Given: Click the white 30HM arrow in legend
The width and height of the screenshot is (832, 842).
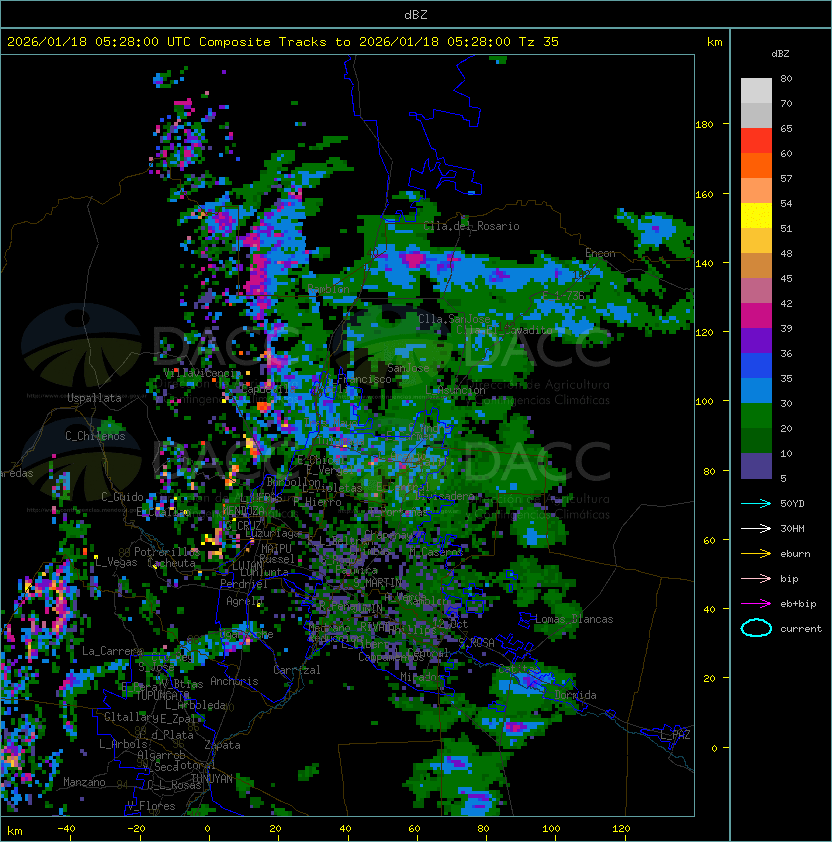Looking at the screenshot, I should [756, 528].
